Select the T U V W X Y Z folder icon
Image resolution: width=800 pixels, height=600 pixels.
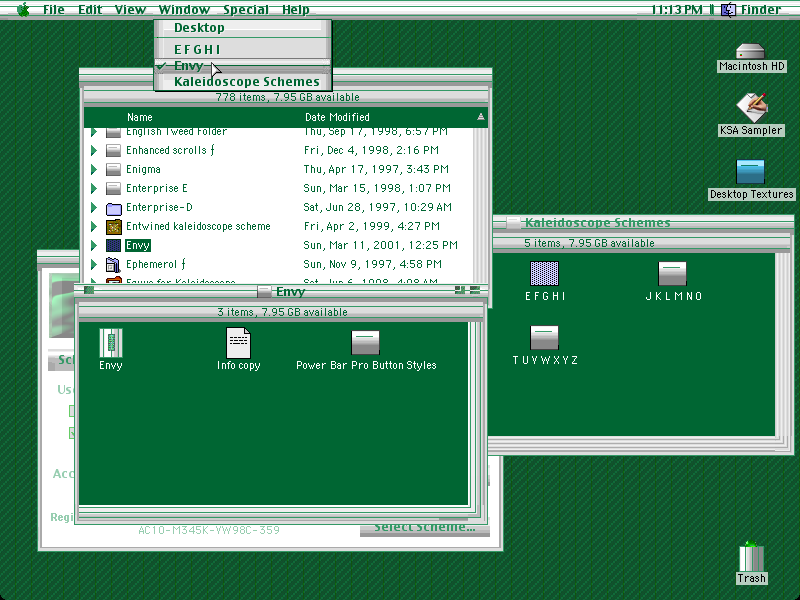point(544,337)
